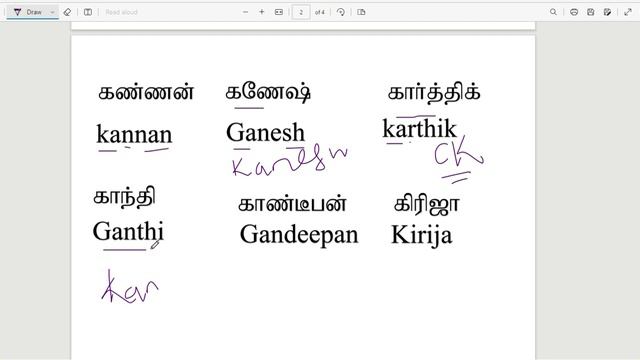Click the word 'Gandeepan'
The width and height of the screenshot is (640, 360).
click(x=299, y=235)
